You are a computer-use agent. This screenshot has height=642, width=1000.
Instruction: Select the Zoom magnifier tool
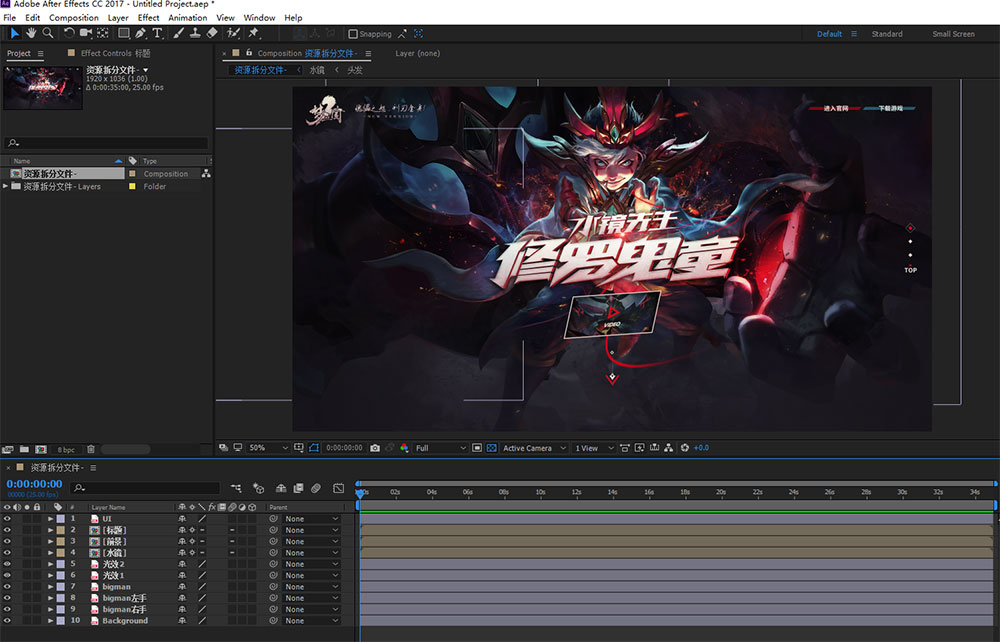tap(48, 33)
